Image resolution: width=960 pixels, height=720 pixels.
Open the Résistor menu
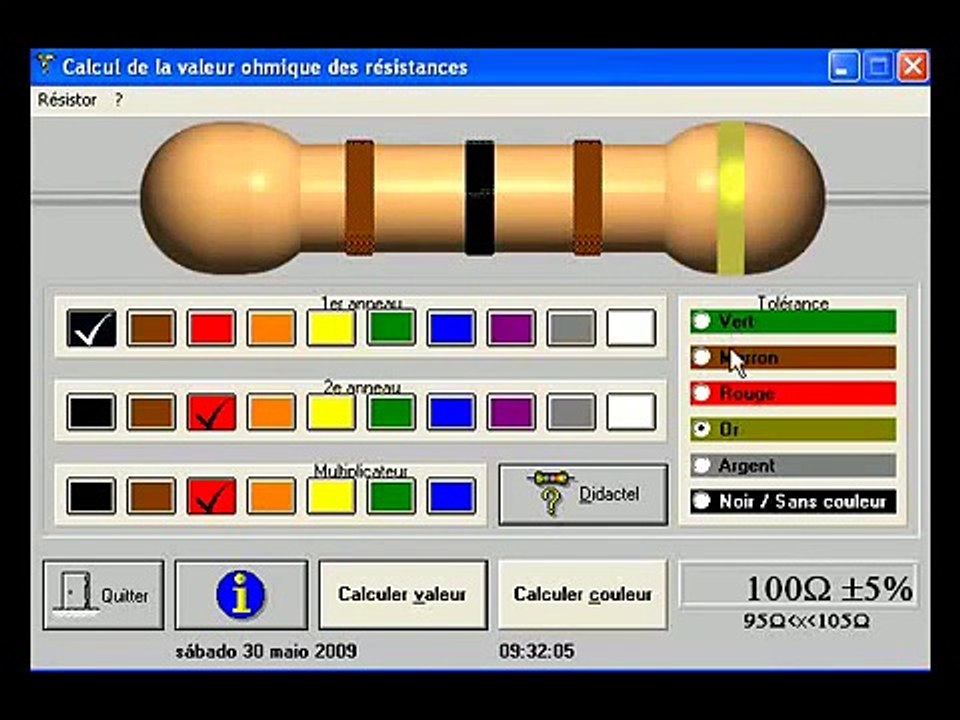[67, 100]
